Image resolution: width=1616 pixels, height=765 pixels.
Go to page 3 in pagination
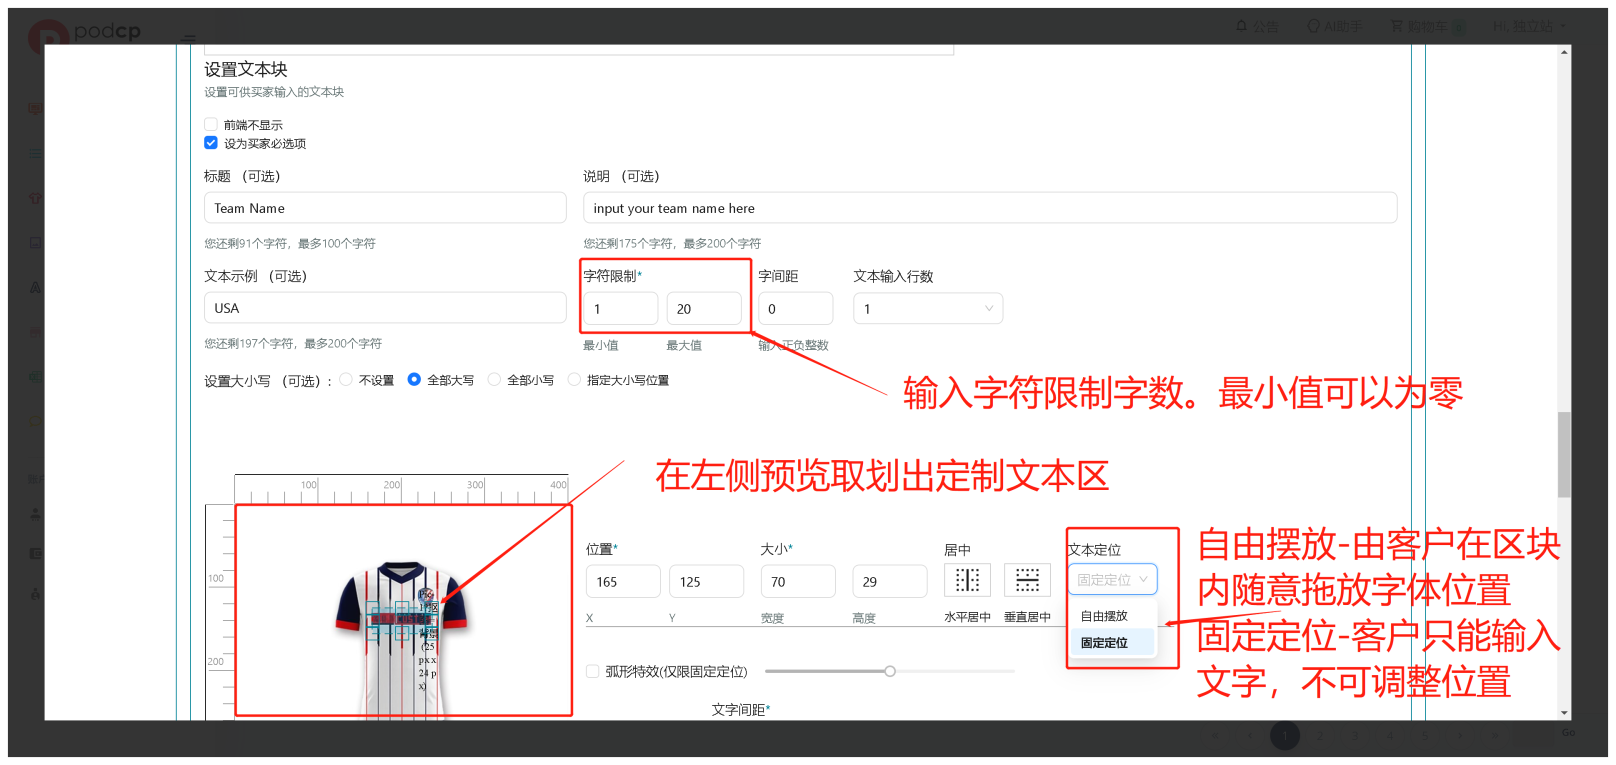click(1355, 735)
